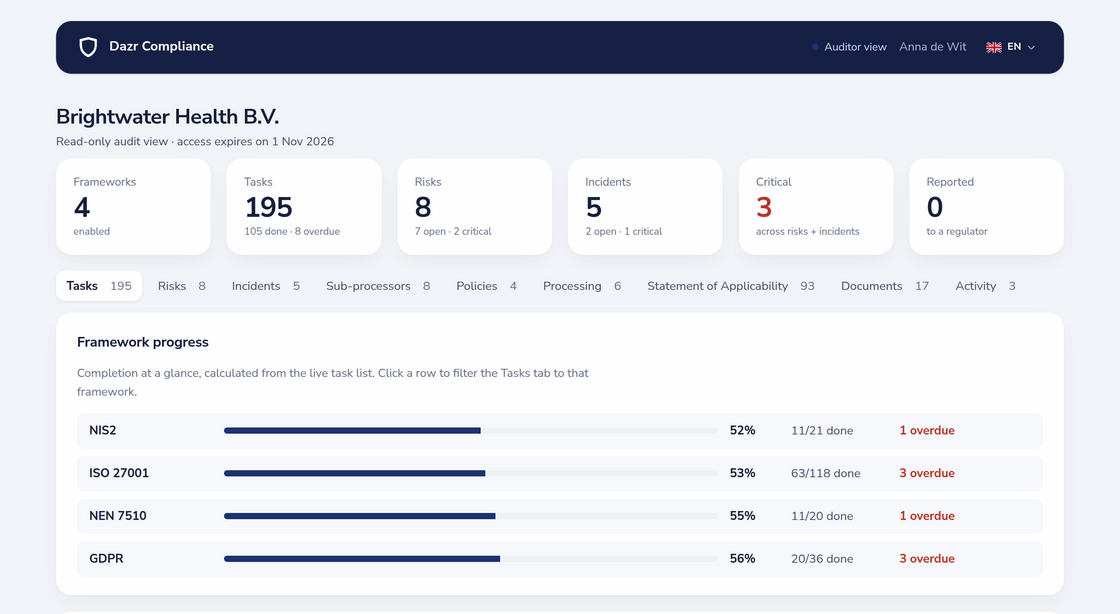The width and height of the screenshot is (1120, 614).
Task: Click the GDPR progress bar
Action: pos(471,559)
